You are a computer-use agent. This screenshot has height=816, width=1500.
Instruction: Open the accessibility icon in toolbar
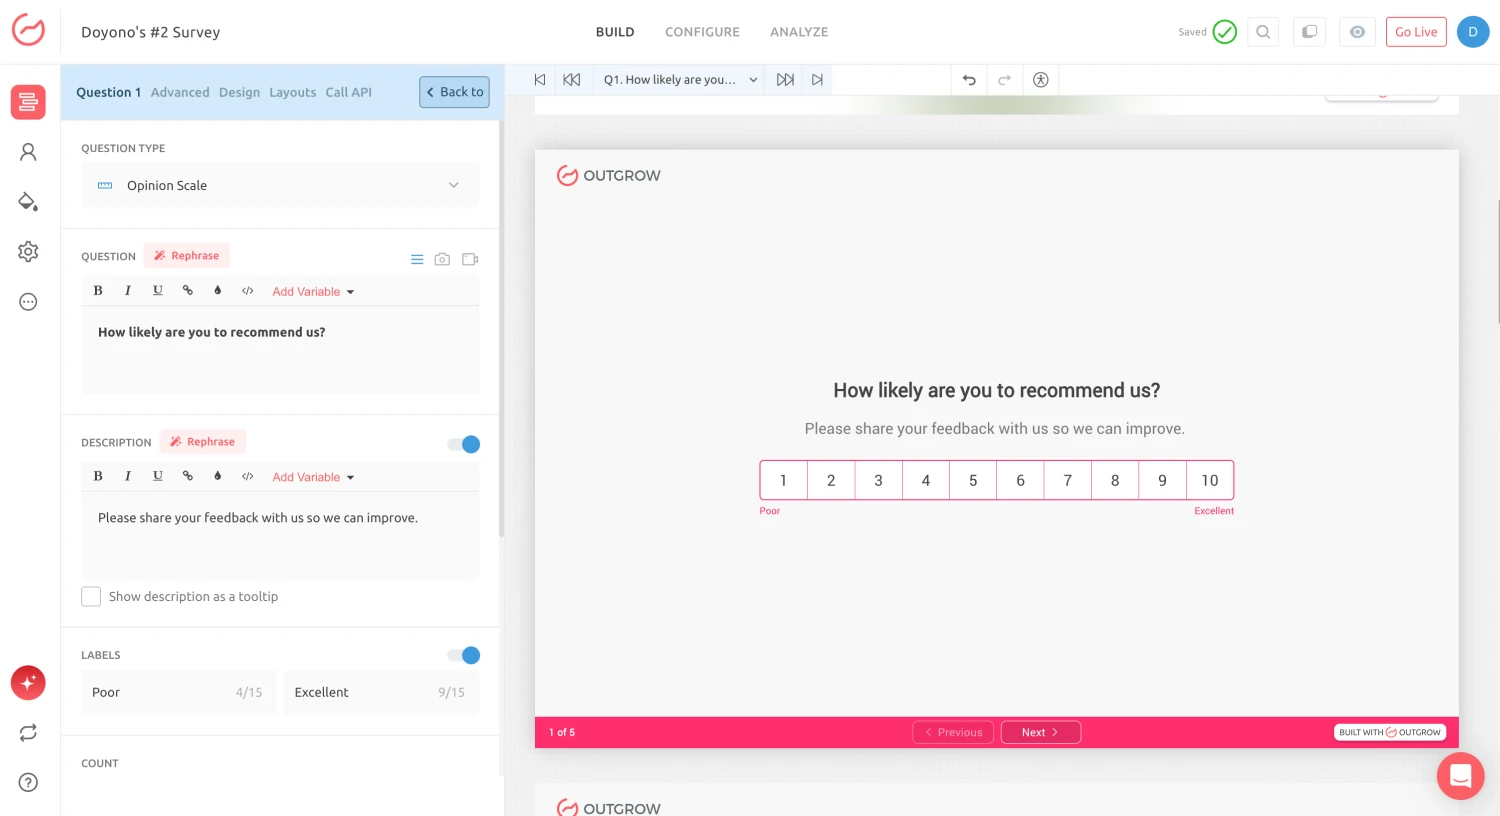pos(1040,80)
